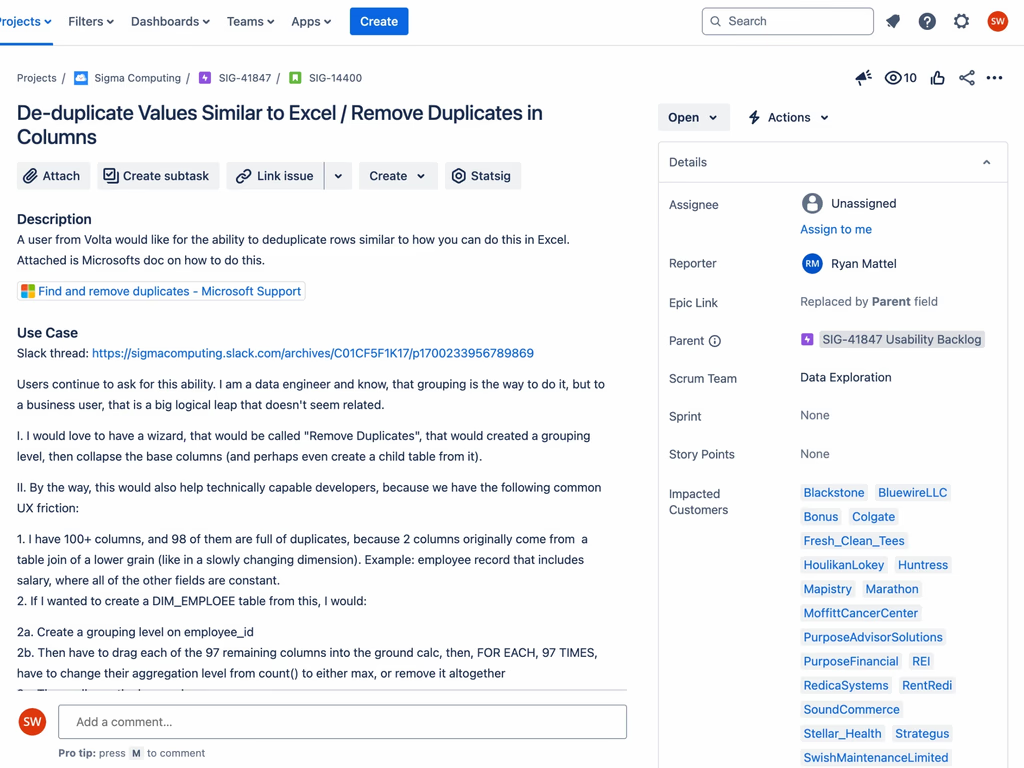Open the status dropdown showing Open
The height and width of the screenshot is (768, 1024).
[x=692, y=117]
